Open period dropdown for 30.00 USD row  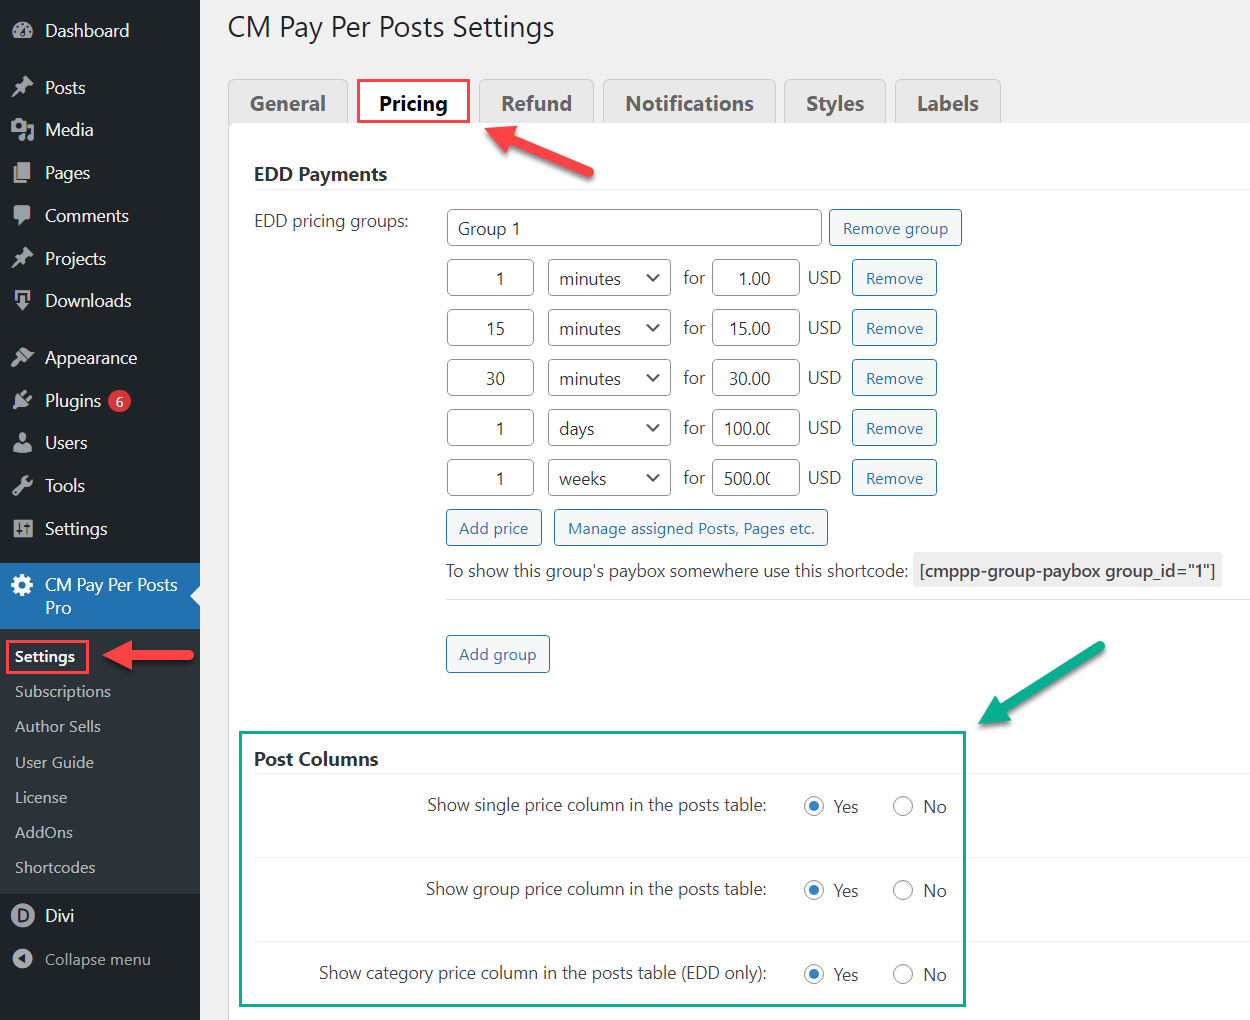[609, 378]
